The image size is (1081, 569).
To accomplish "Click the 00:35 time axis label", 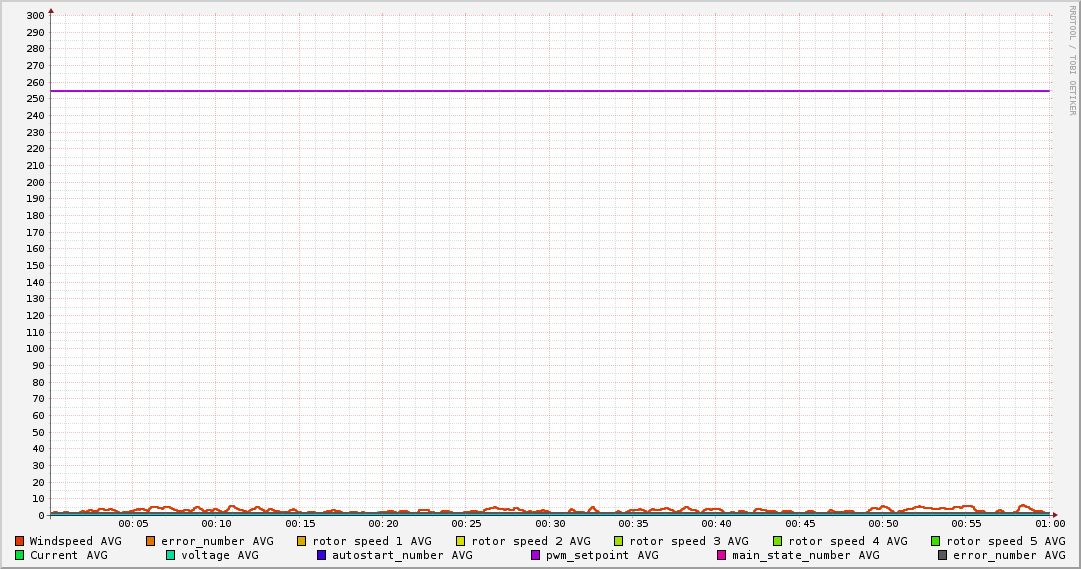I will (x=633, y=524).
